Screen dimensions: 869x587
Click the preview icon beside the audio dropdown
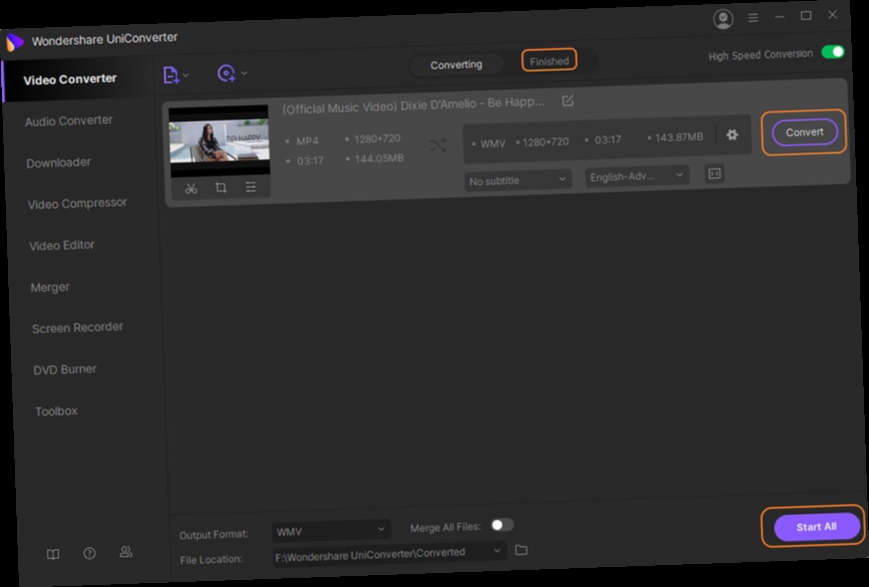714,173
